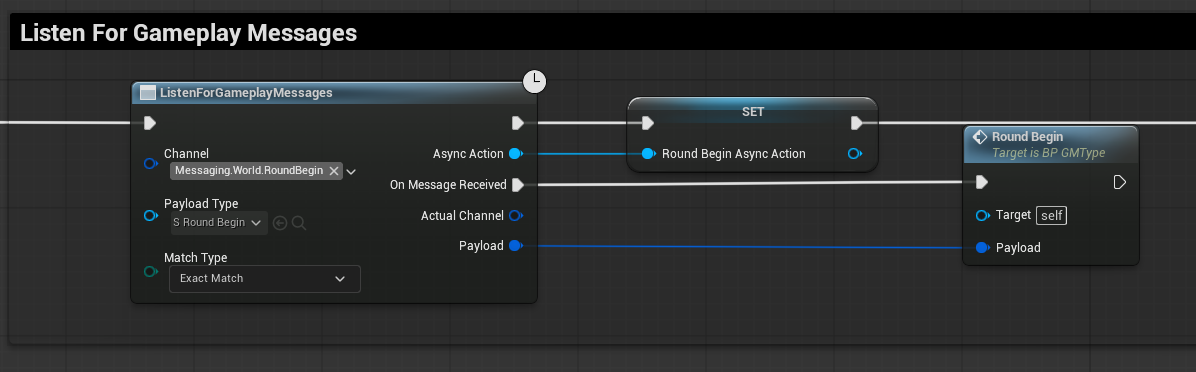Select the ListenForGameplayMessages node title
This screenshot has width=1196, height=372.
[246, 92]
